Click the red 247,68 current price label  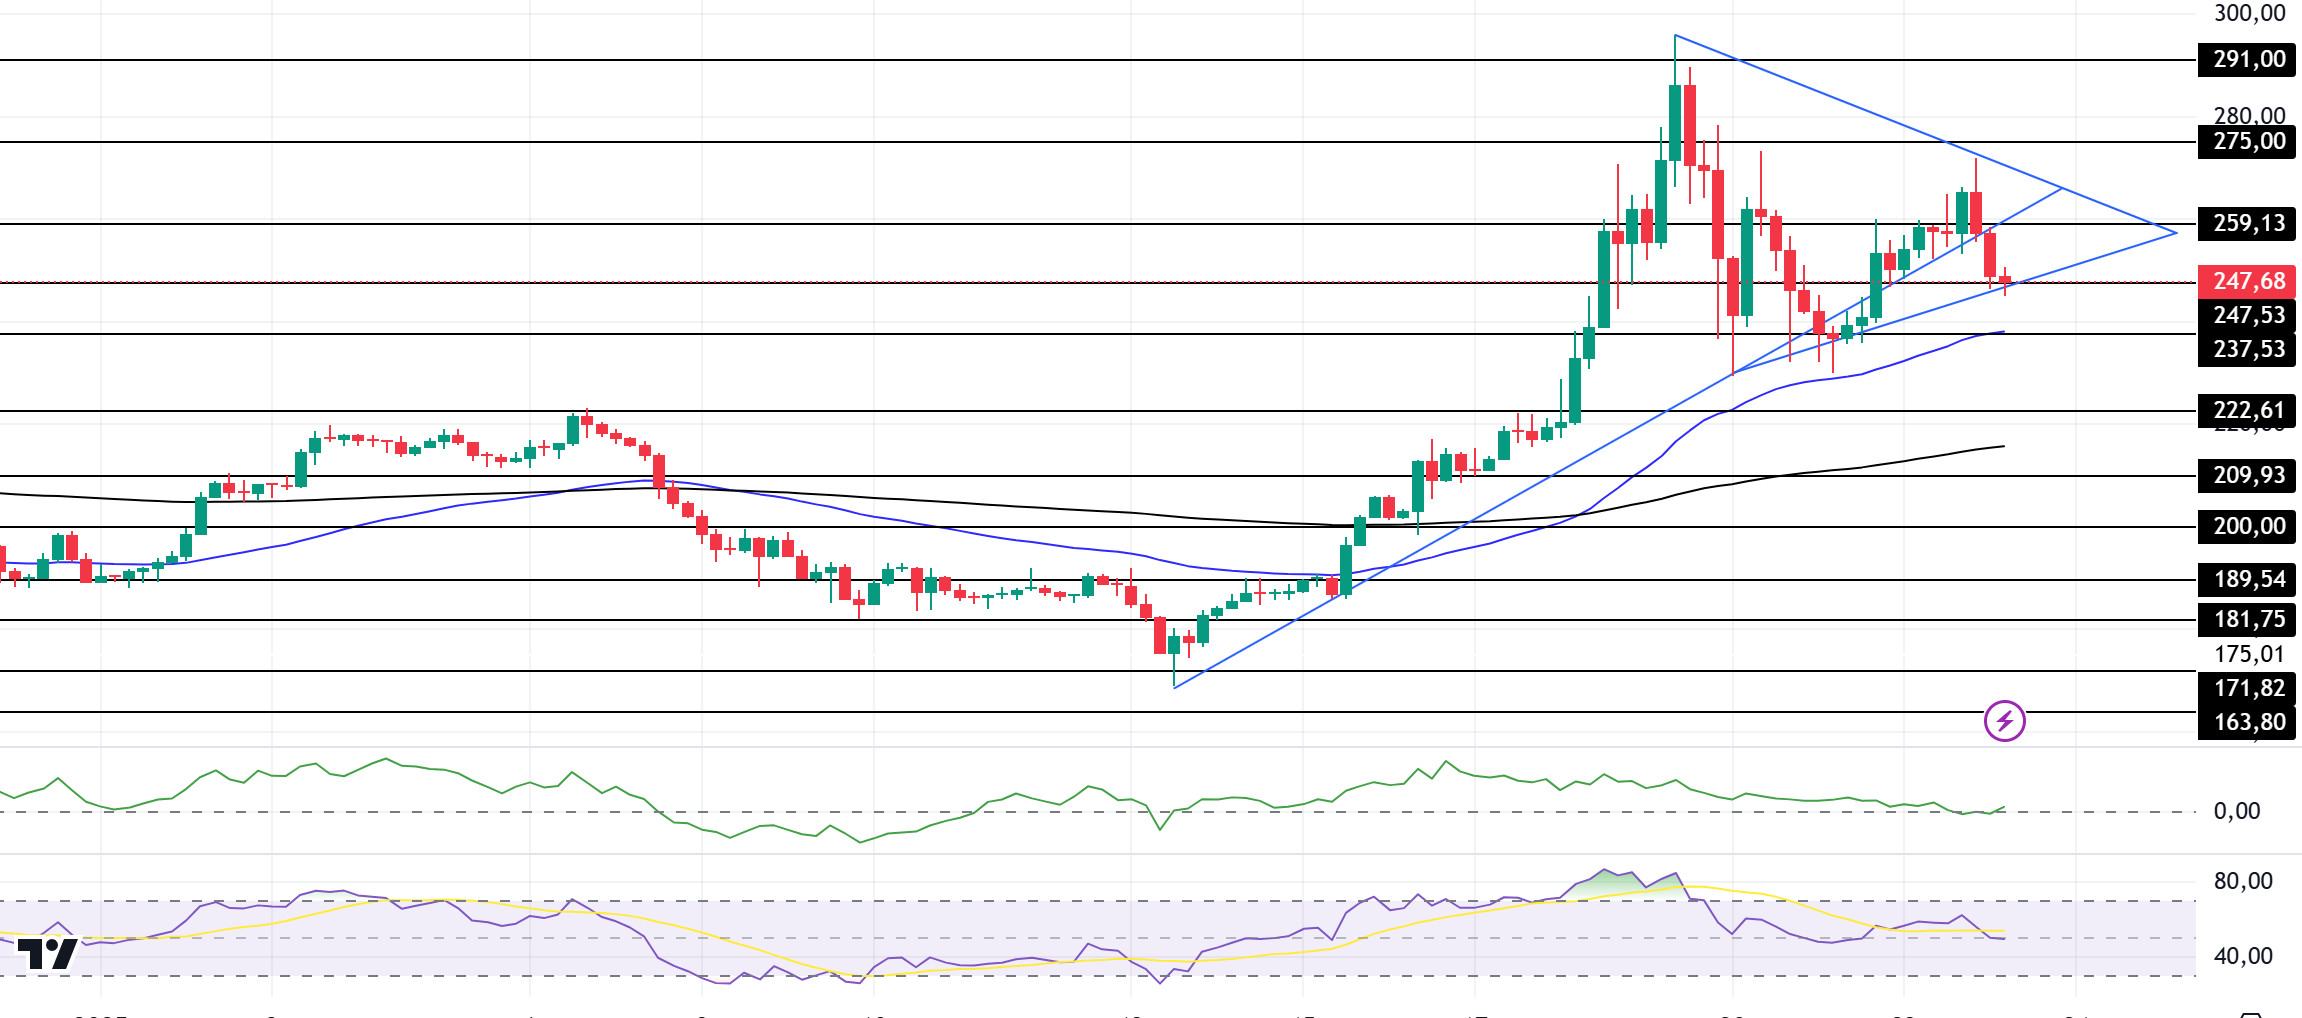point(2247,282)
